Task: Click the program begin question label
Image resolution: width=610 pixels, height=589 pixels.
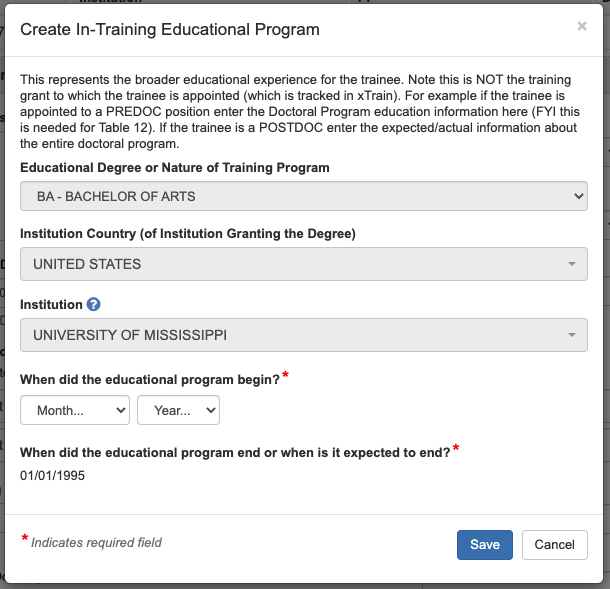Action: coord(150,380)
